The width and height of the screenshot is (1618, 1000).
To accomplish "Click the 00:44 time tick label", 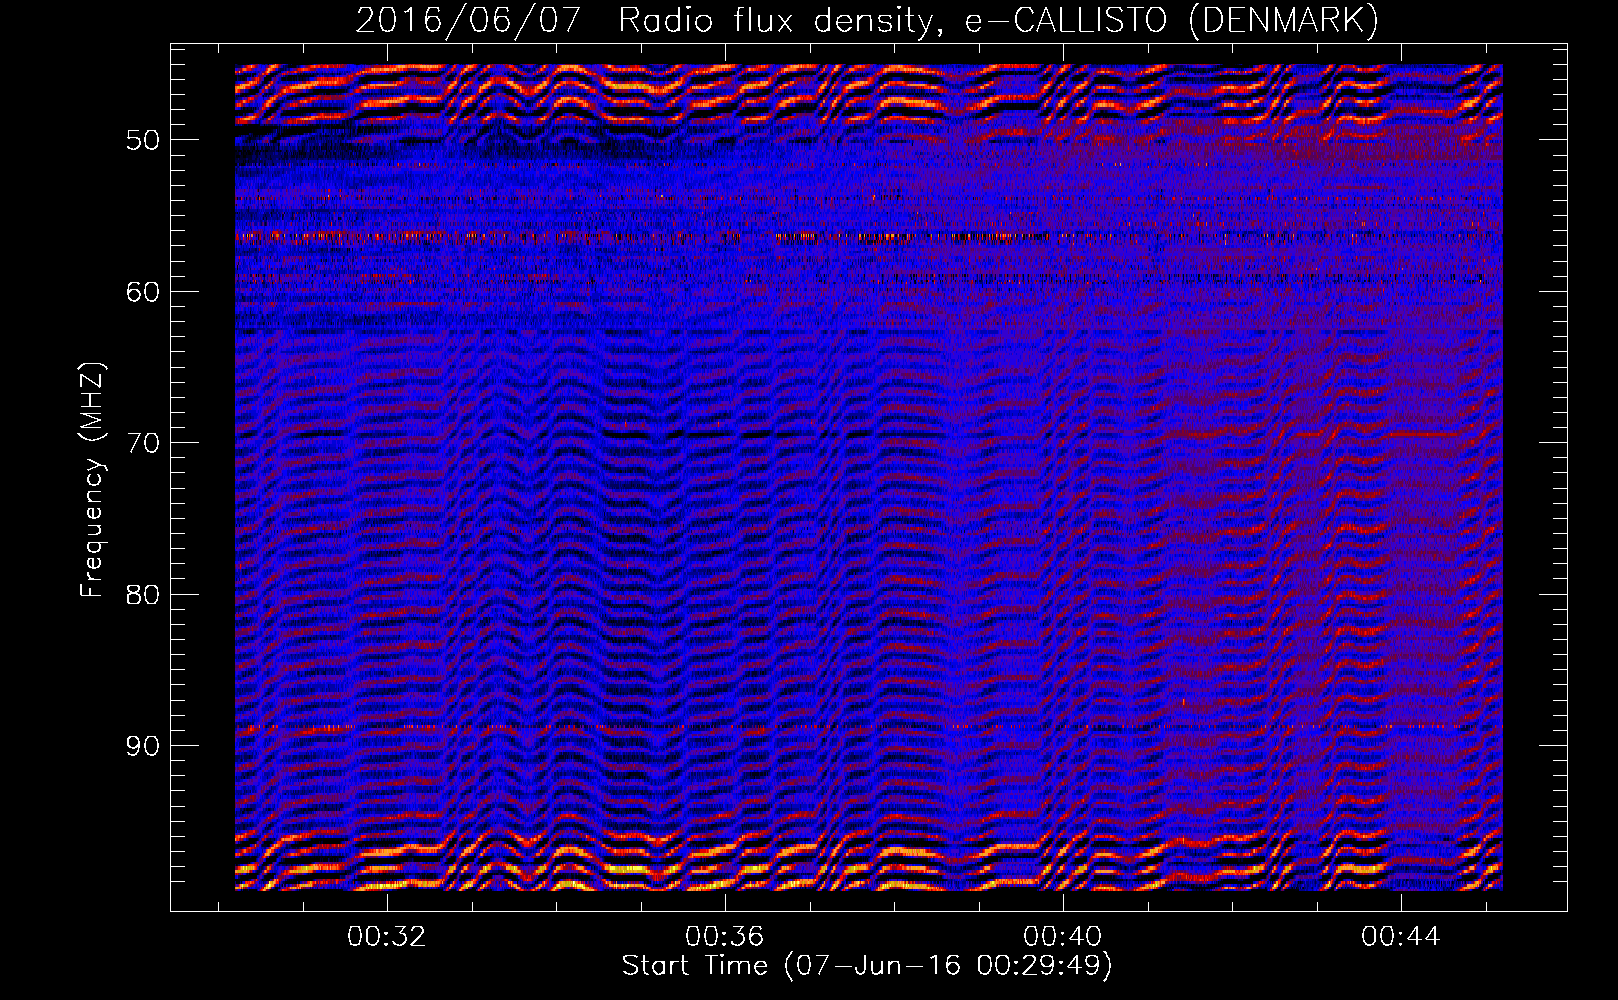I will click(x=1400, y=937).
